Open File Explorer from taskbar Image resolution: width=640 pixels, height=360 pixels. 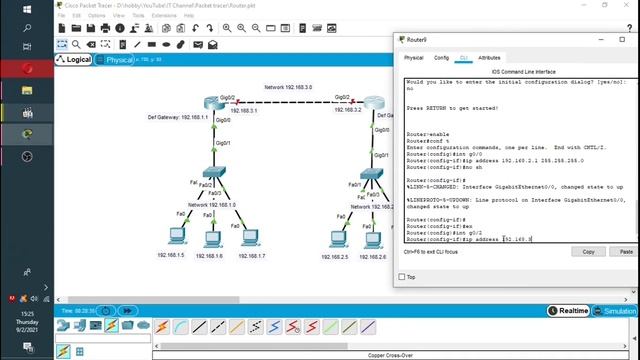[27, 90]
